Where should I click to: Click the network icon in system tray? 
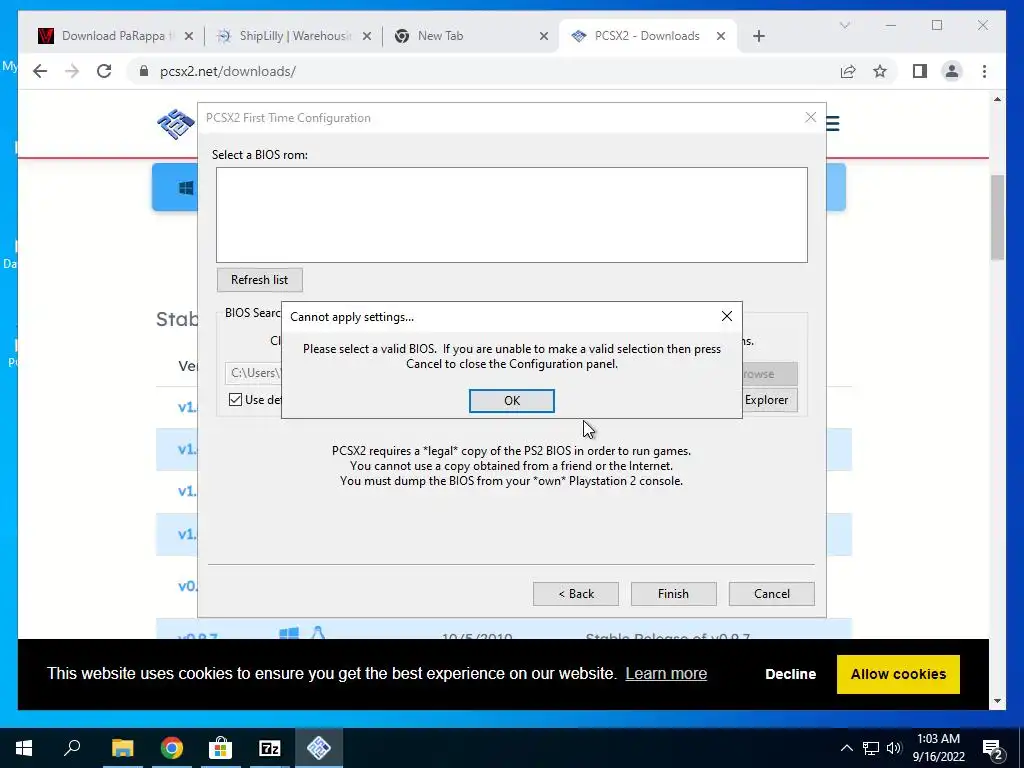click(x=871, y=748)
